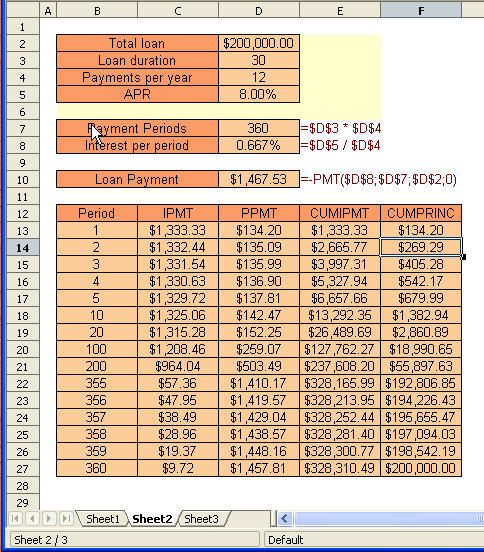Click the APR value 8.00%

click(259, 94)
